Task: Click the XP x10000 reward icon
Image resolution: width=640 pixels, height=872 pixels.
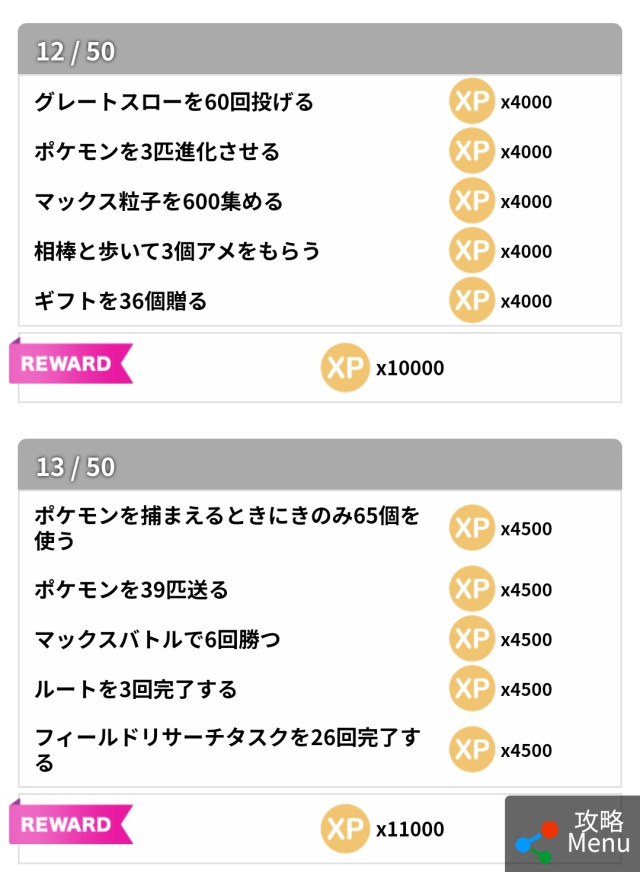Action: point(345,368)
